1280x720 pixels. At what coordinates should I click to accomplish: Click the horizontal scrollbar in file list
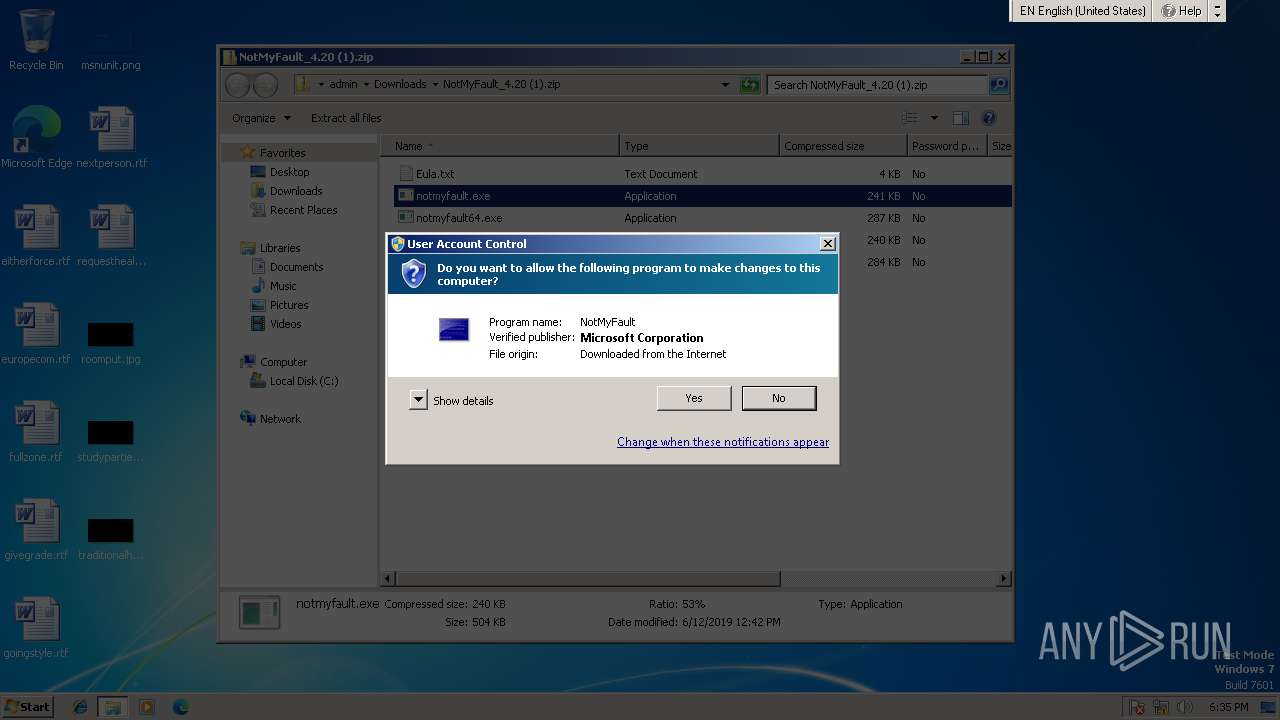[588, 579]
